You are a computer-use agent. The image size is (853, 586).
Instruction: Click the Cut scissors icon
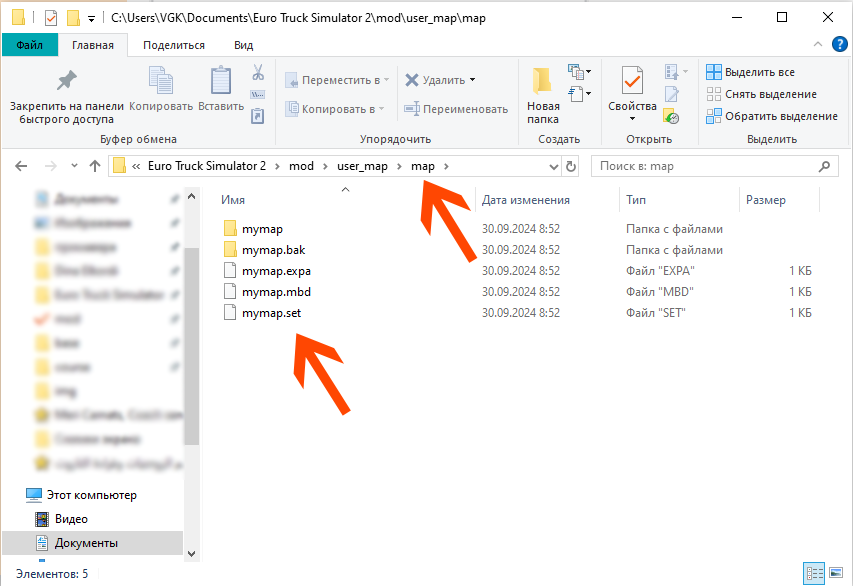click(258, 73)
